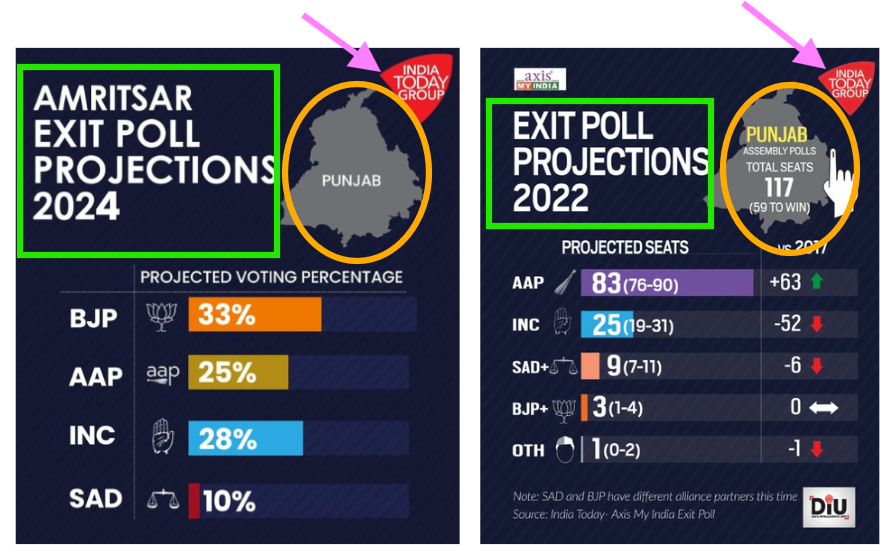Image resolution: width=893 pixels, height=553 pixels.
Task: Click the OTH icon beside 1(0-2)
Action: (x=566, y=450)
